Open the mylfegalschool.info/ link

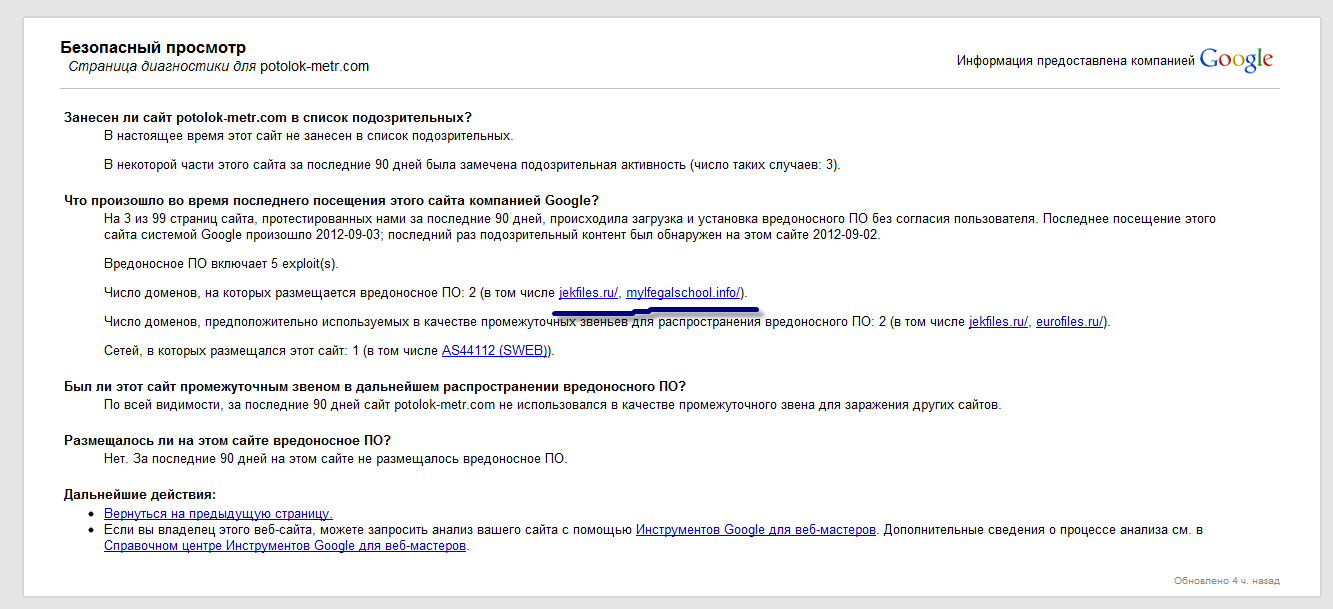(683, 293)
